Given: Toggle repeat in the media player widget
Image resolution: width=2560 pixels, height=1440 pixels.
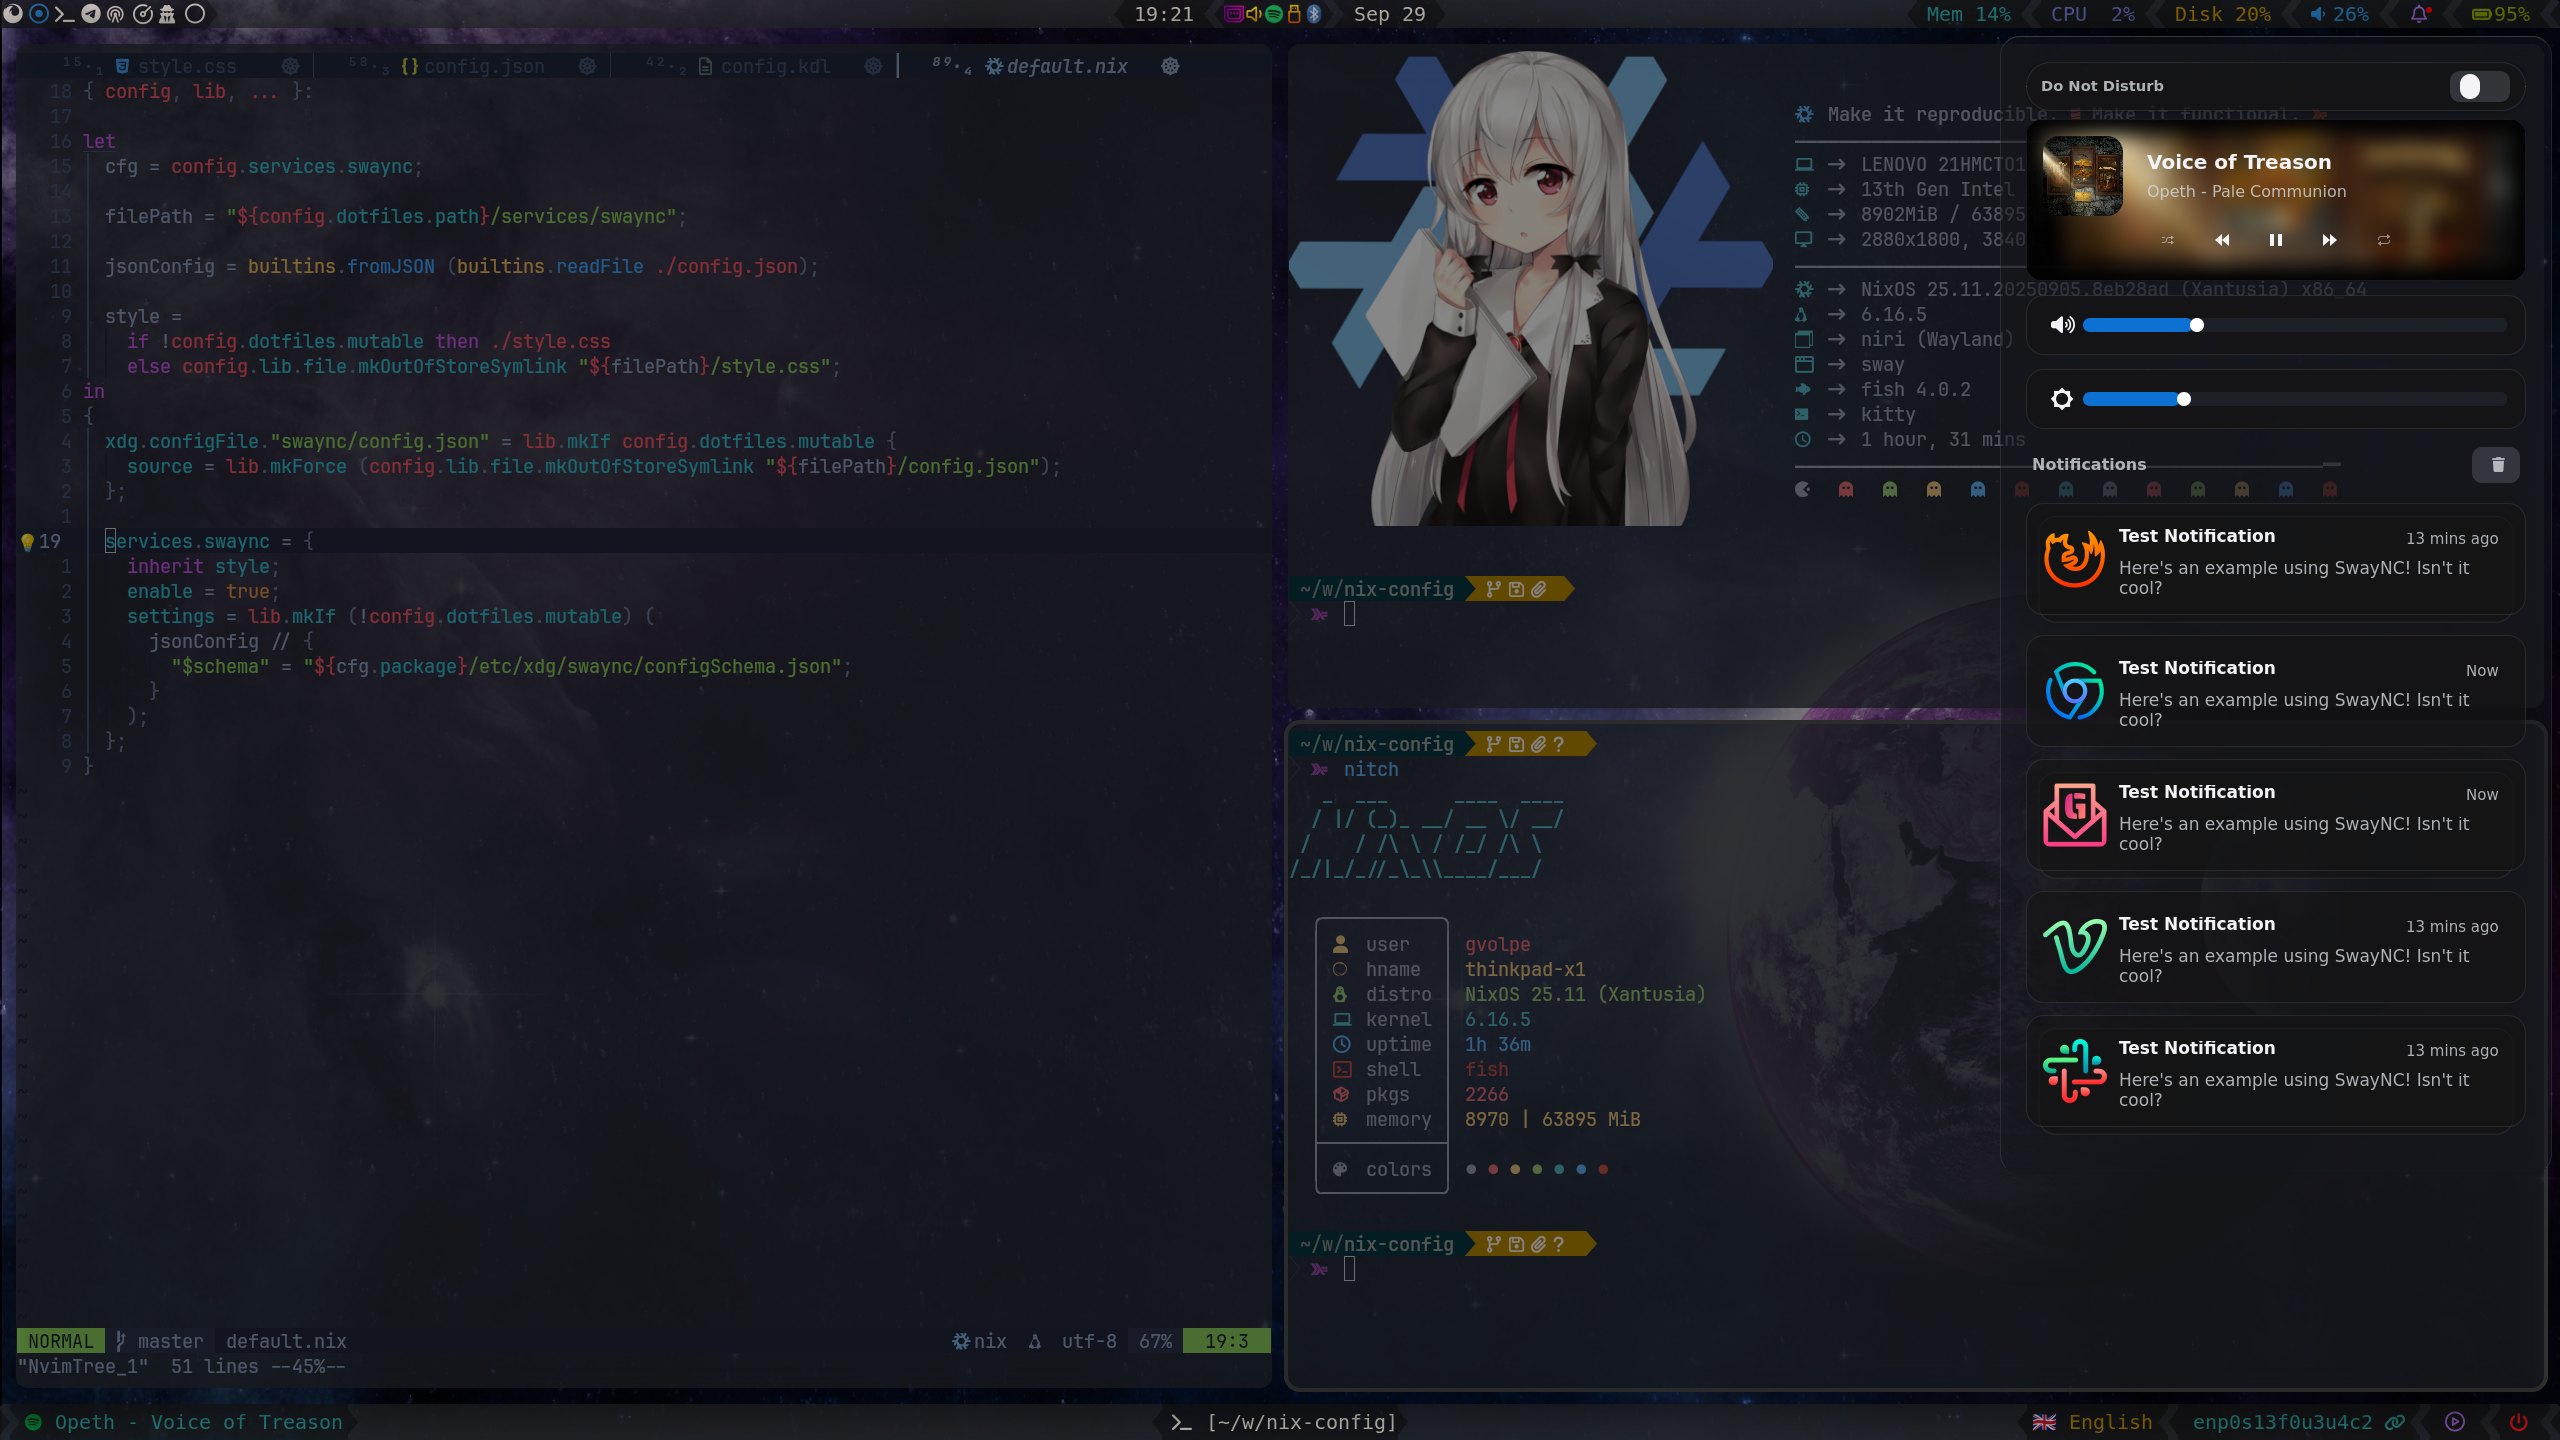Looking at the screenshot, I should pyautogui.click(x=2384, y=240).
